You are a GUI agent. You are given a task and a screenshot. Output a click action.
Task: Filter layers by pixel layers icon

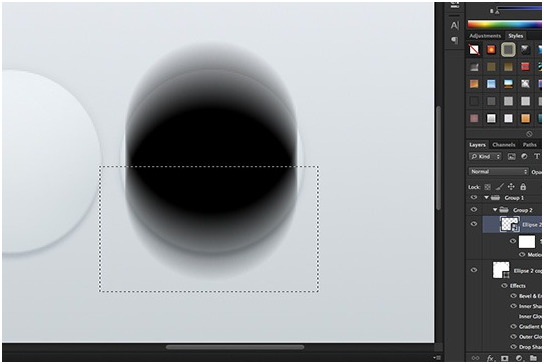(511, 156)
